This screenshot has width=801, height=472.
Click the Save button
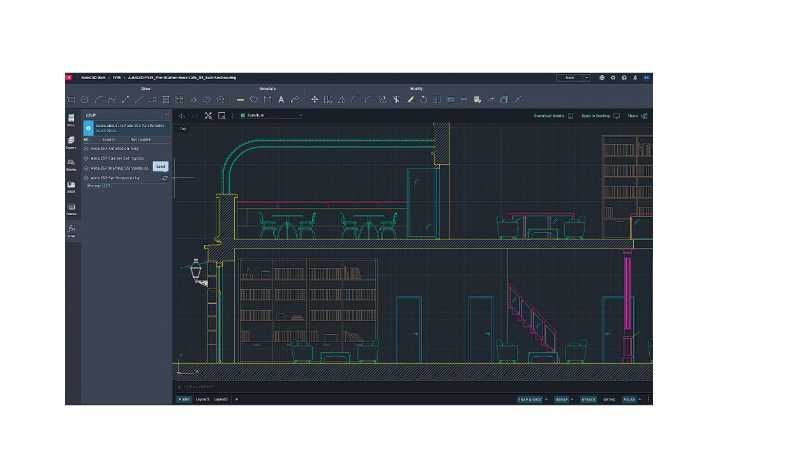pyautogui.click(x=569, y=78)
